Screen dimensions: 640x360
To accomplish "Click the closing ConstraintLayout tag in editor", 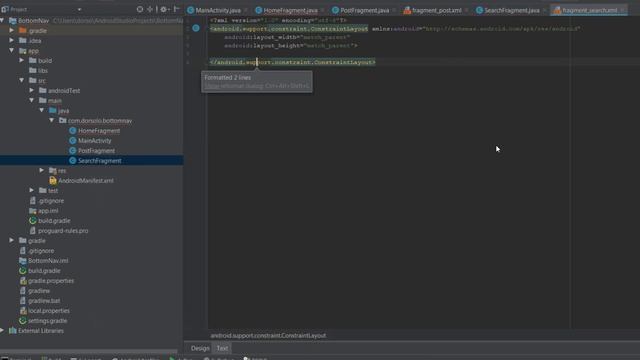I will (x=293, y=62).
